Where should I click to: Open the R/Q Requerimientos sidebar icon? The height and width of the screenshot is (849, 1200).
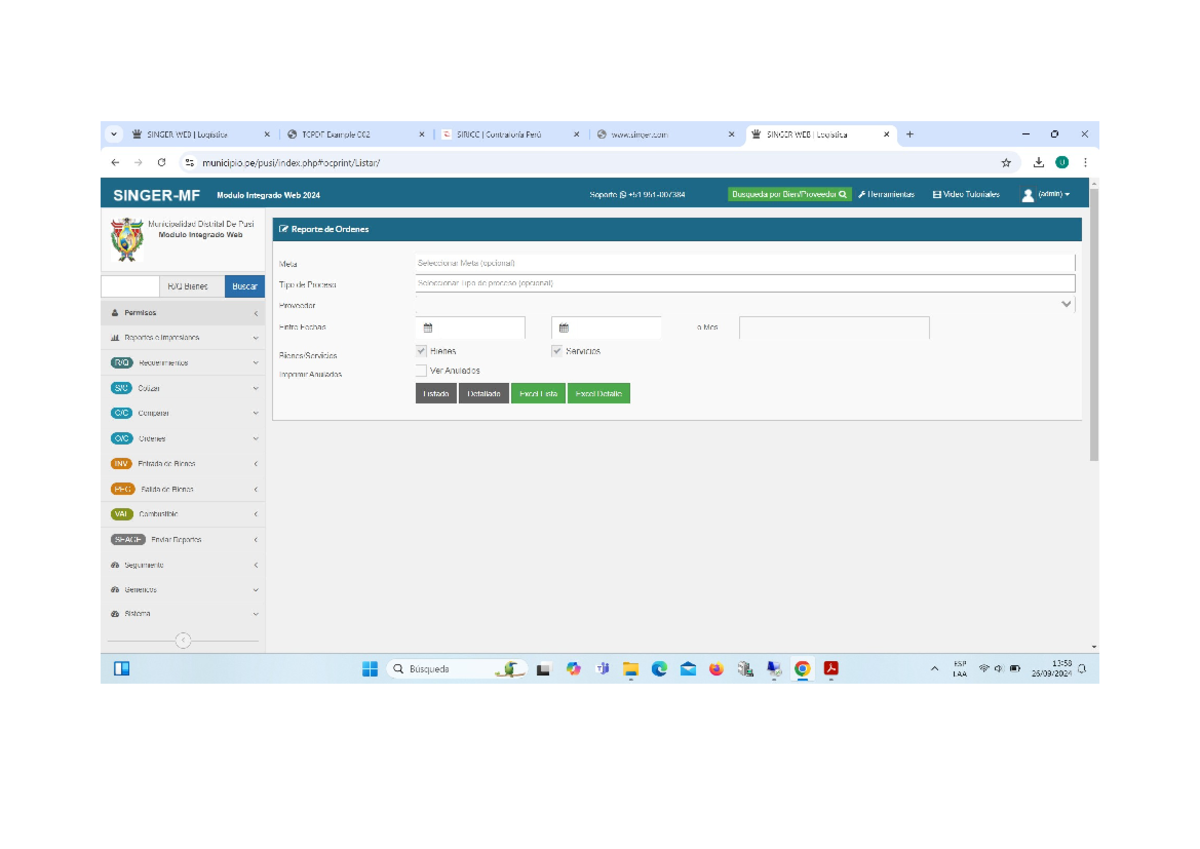pos(121,363)
